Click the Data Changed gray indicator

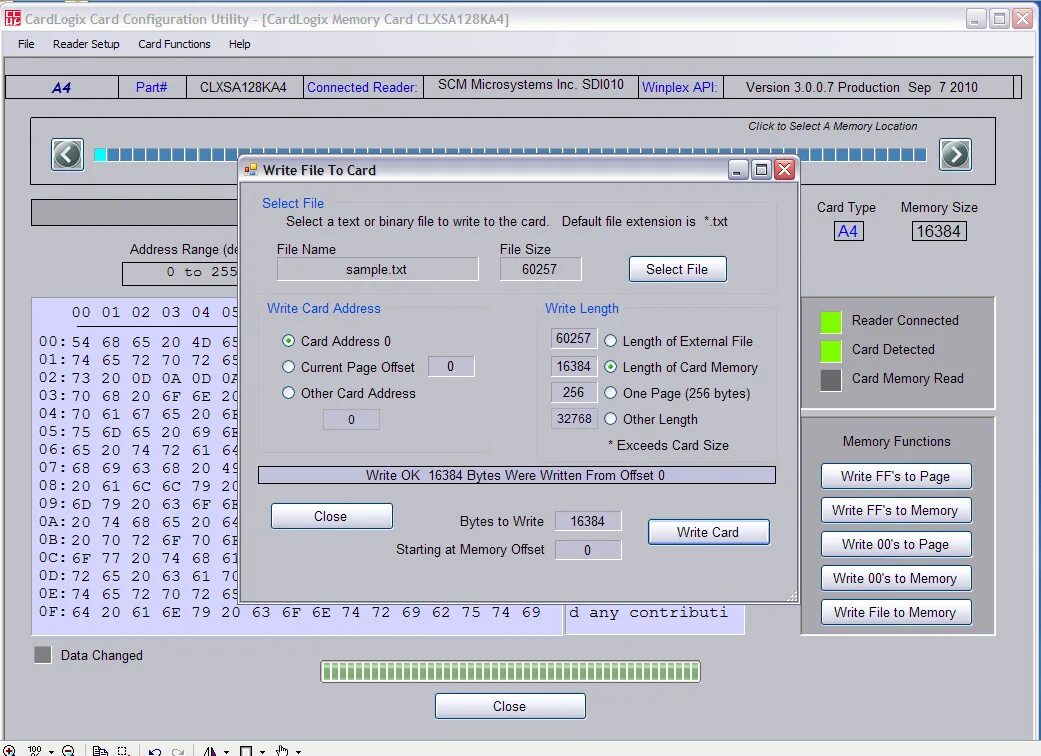[x=42, y=654]
